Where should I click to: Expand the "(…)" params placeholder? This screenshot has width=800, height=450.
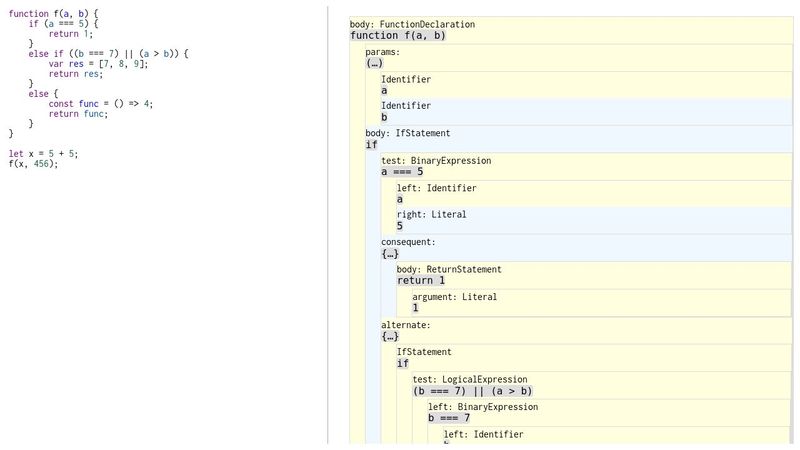(x=374, y=63)
